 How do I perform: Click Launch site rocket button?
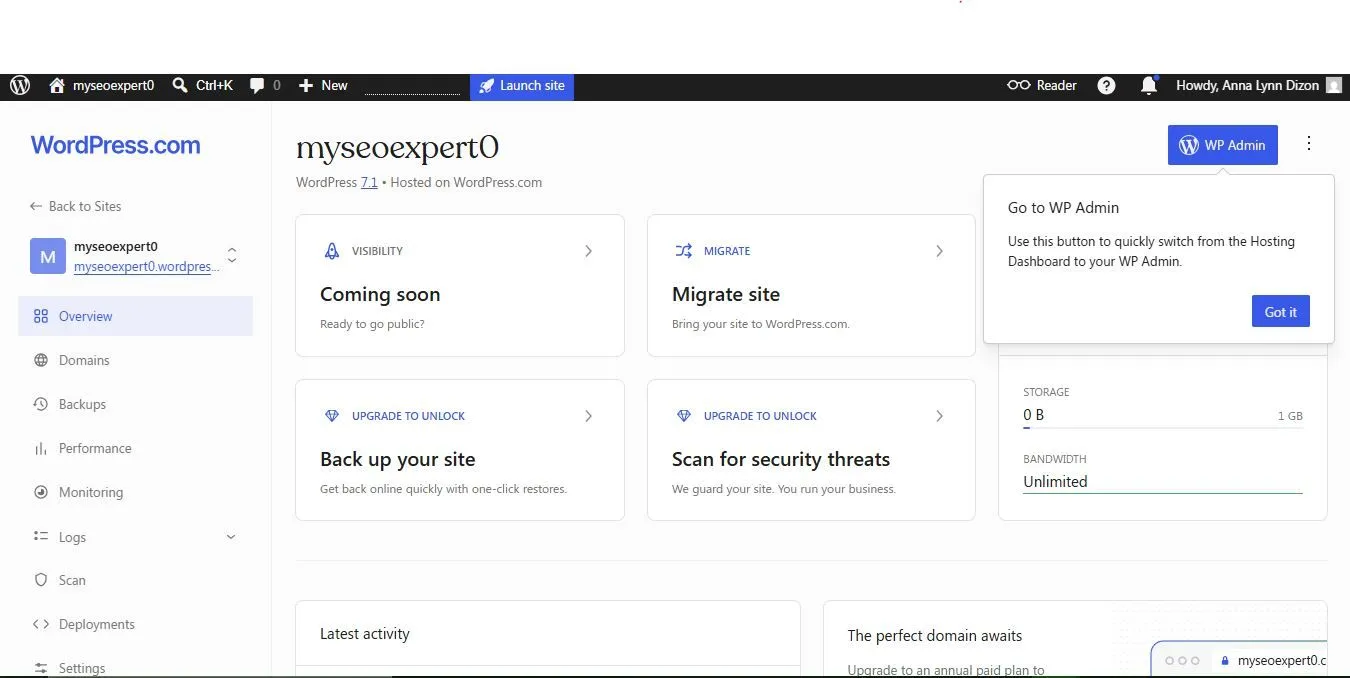pos(522,86)
